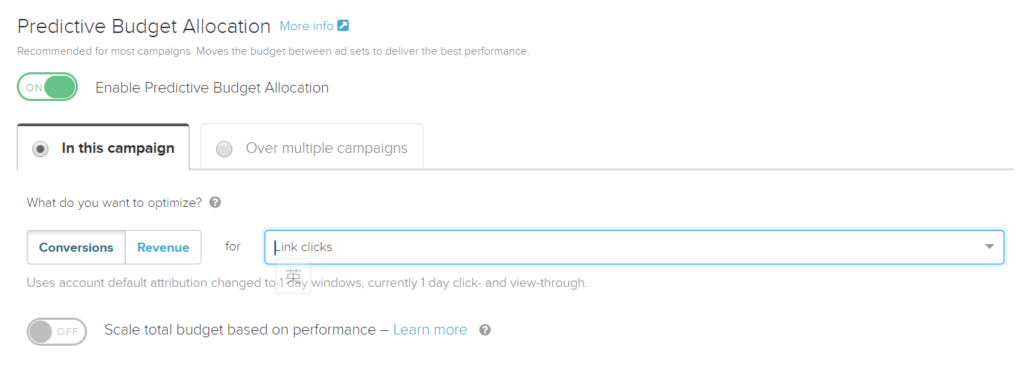Click the Predictive Budget Allocation heading

[x=144, y=26]
